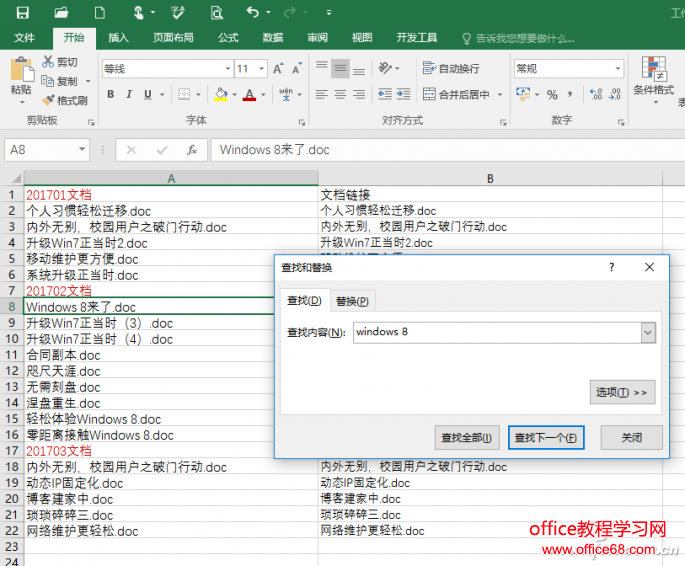Viewport: 685px width, 566px height.
Task: Click the font color red A swatch
Action: pyautogui.click(x=249, y=95)
